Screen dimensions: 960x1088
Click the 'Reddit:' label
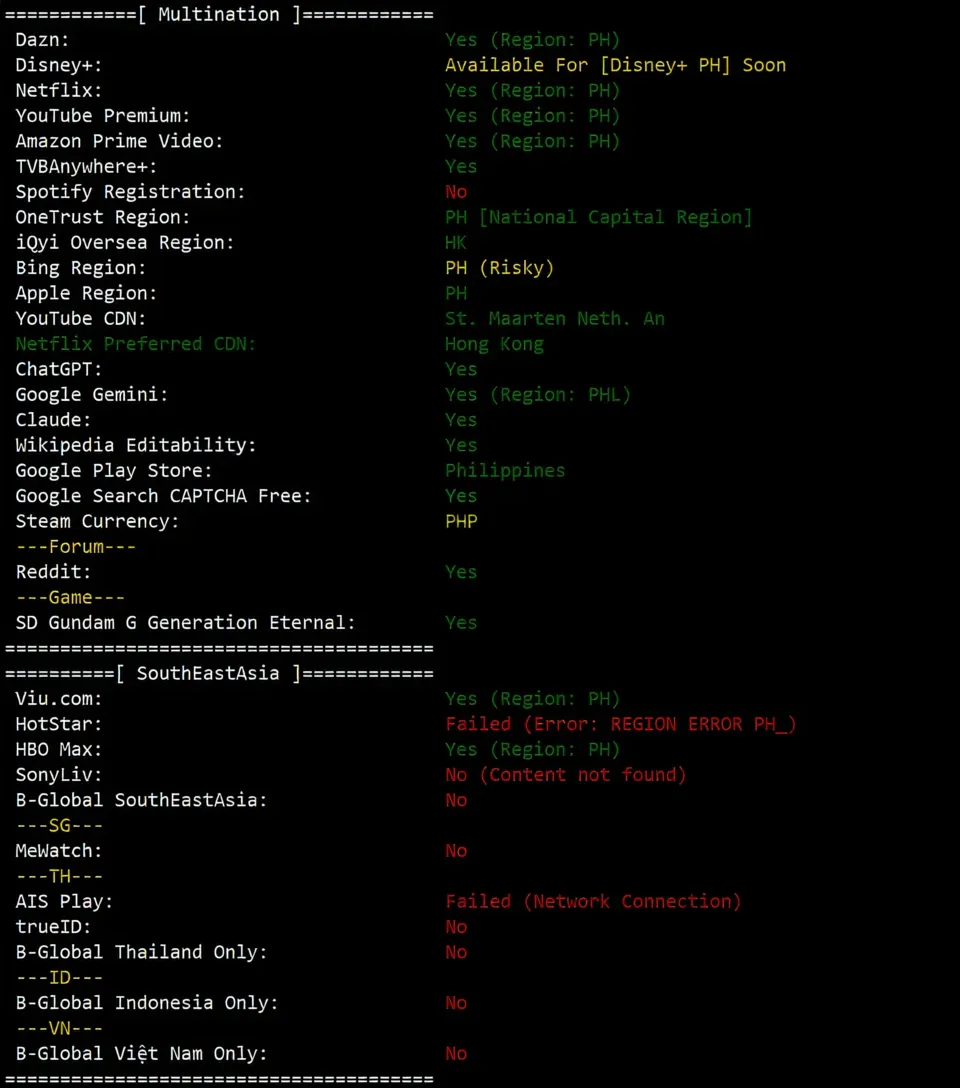coord(53,572)
